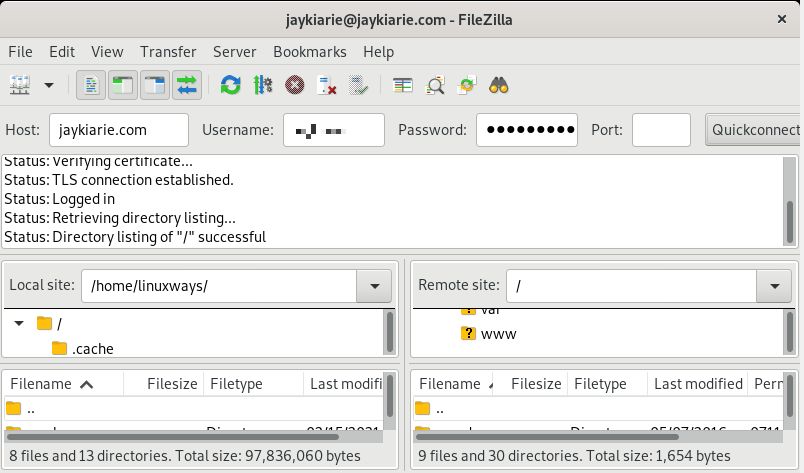Click local status "8 files and 13 directories"
Viewport: 804px width, 473px height.
(x=185, y=456)
